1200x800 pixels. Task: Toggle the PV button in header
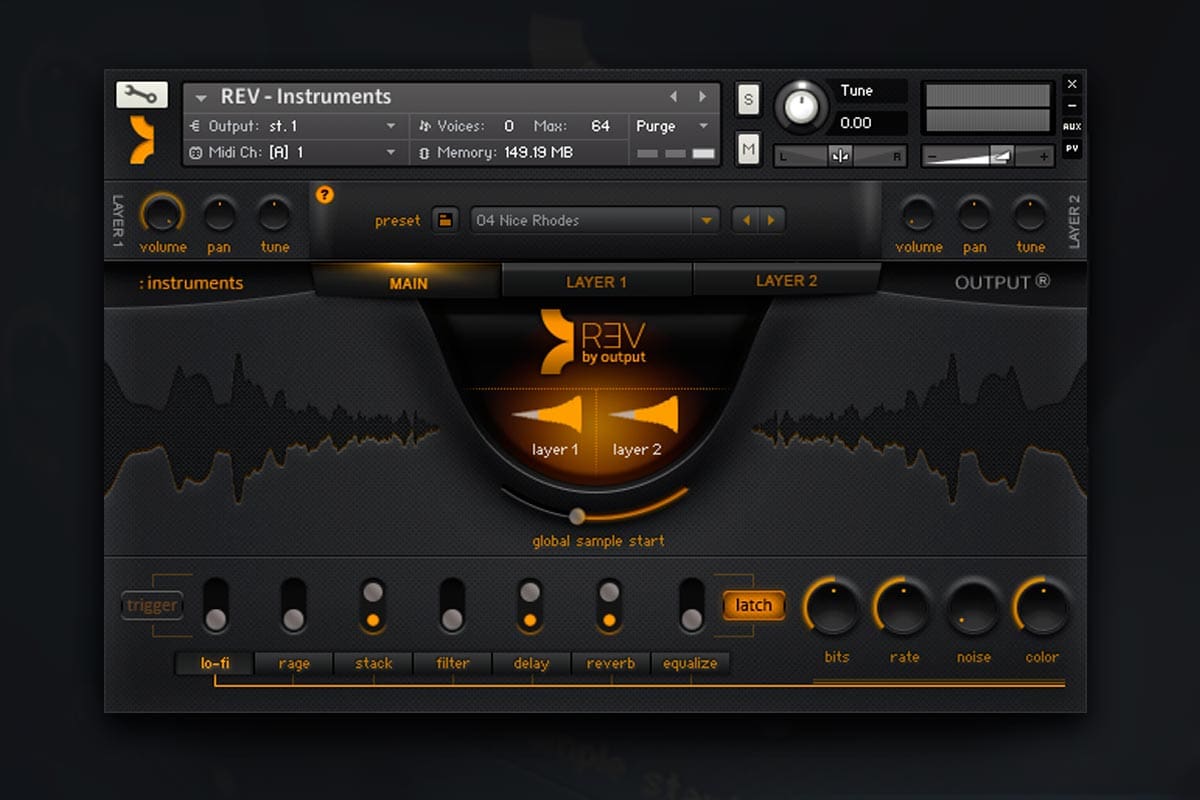point(1072,149)
